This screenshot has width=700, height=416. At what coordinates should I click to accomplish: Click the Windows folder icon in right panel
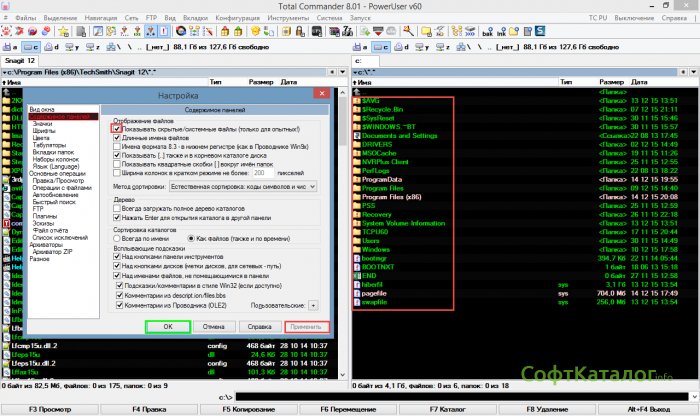[357, 249]
